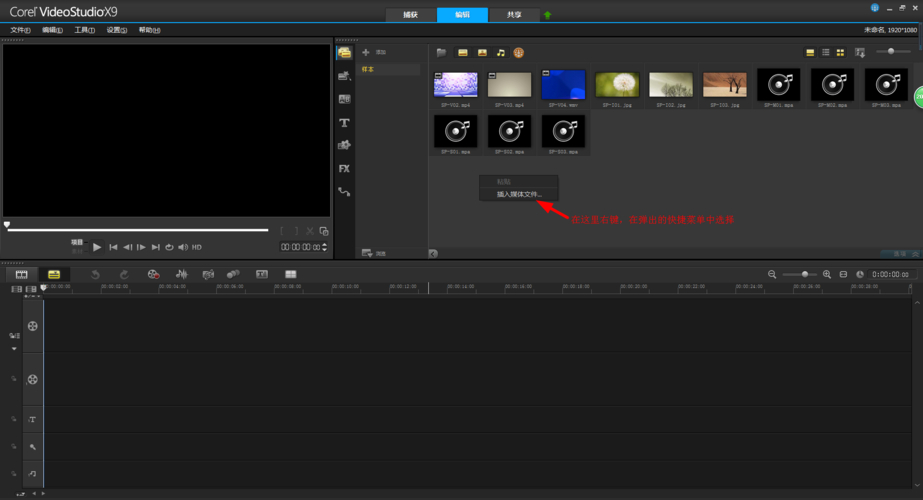This screenshot has height=500, width=923.
Task: Open the Title (T) library
Action: tap(344, 122)
